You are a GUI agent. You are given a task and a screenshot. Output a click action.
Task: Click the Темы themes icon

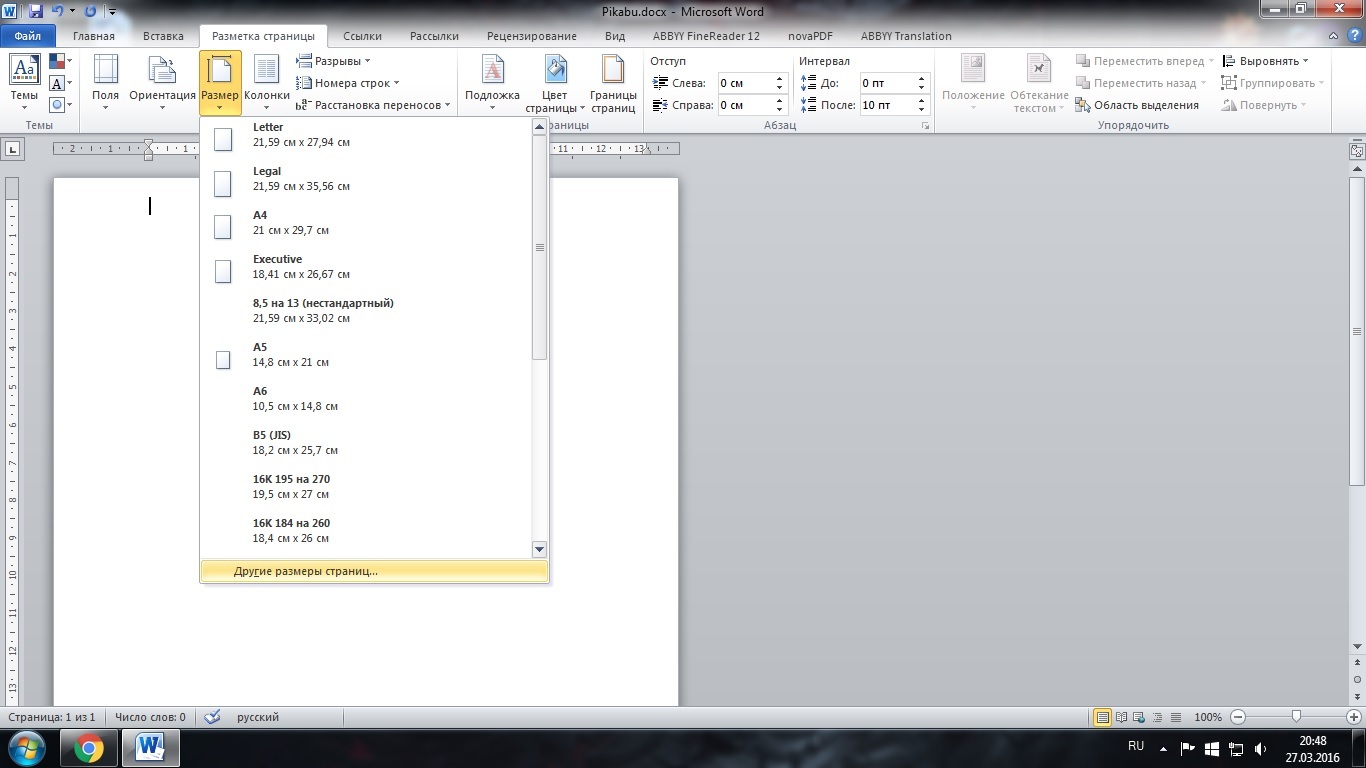24,72
